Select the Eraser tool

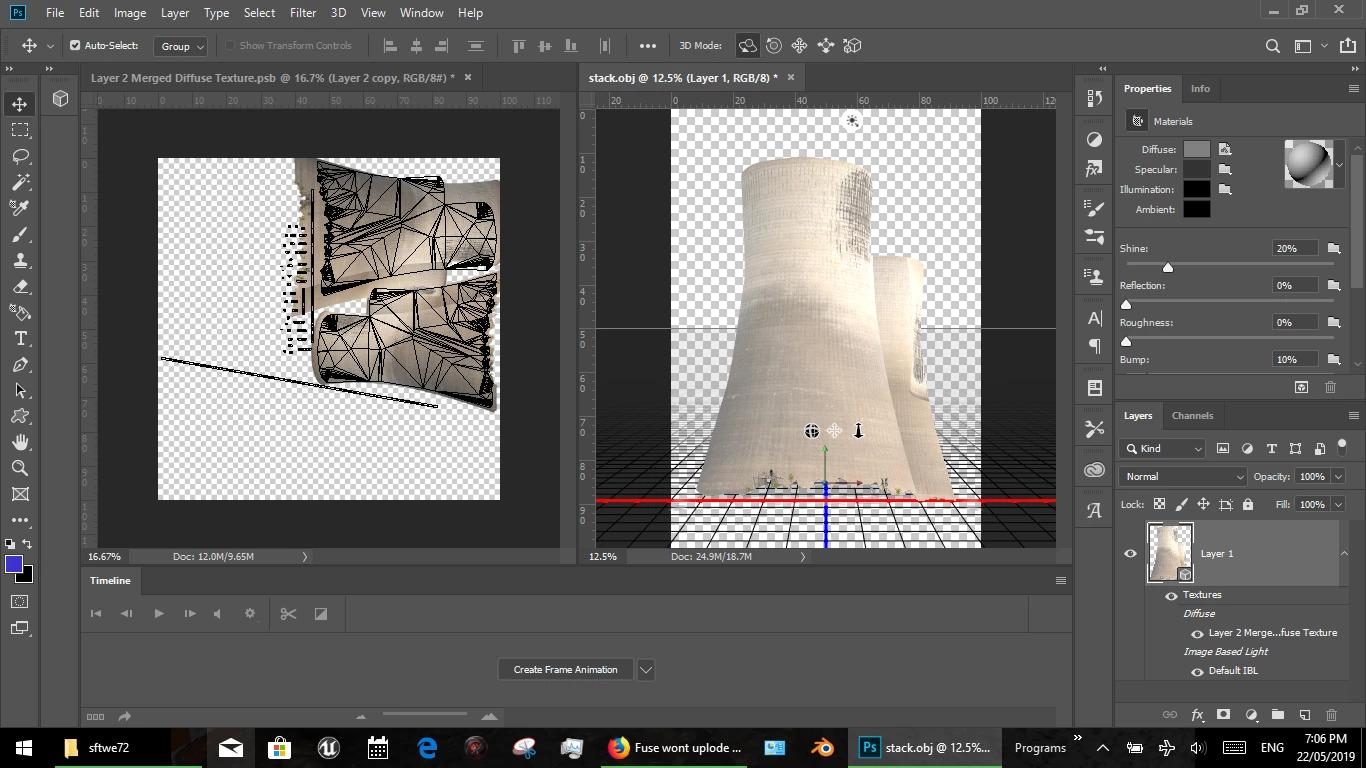point(20,286)
